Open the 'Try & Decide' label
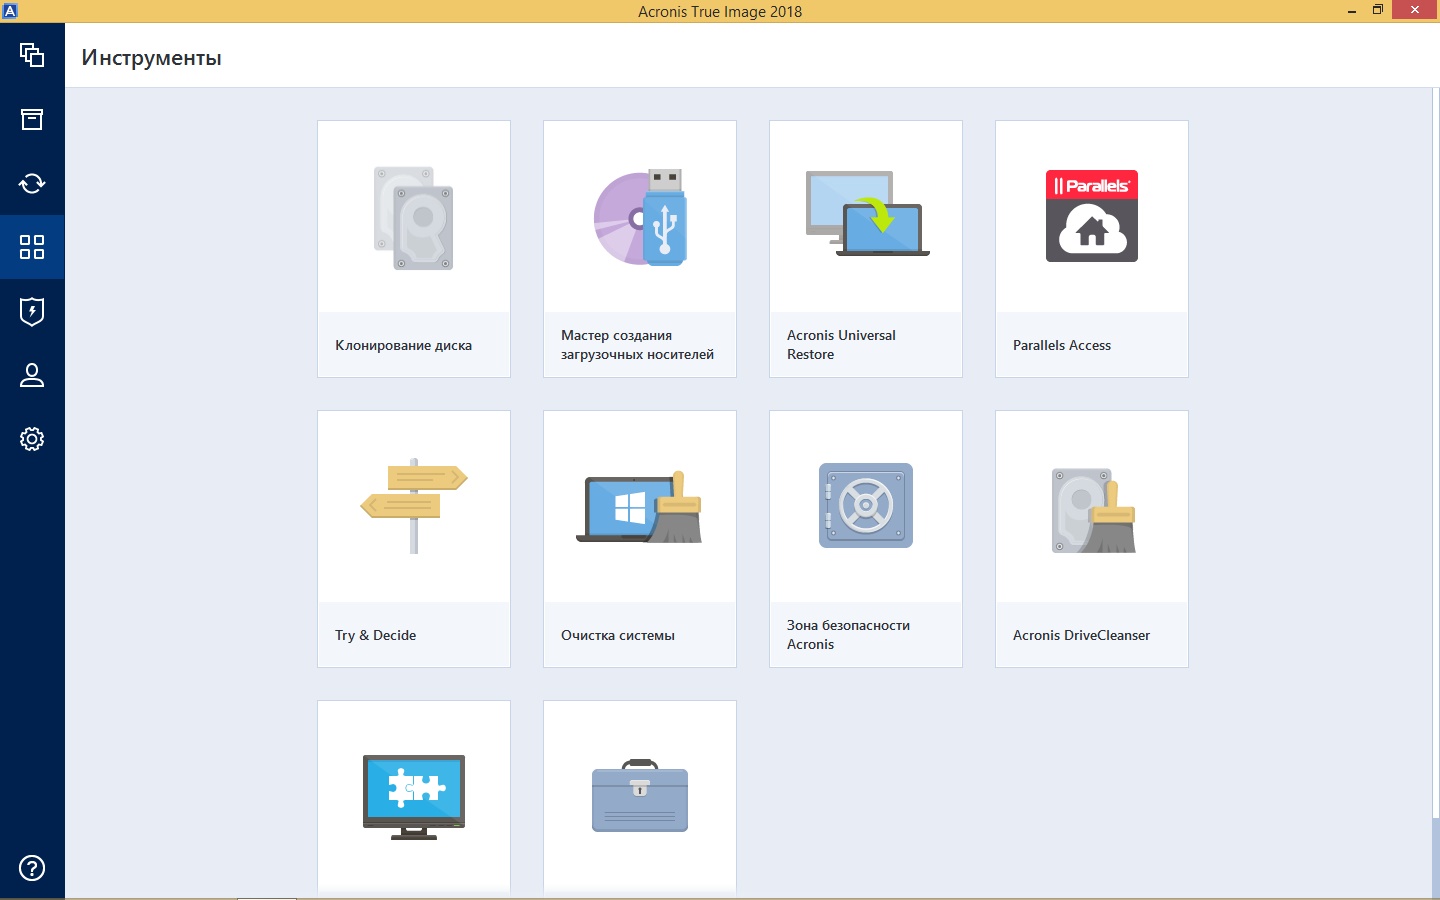The width and height of the screenshot is (1440, 900). click(376, 635)
